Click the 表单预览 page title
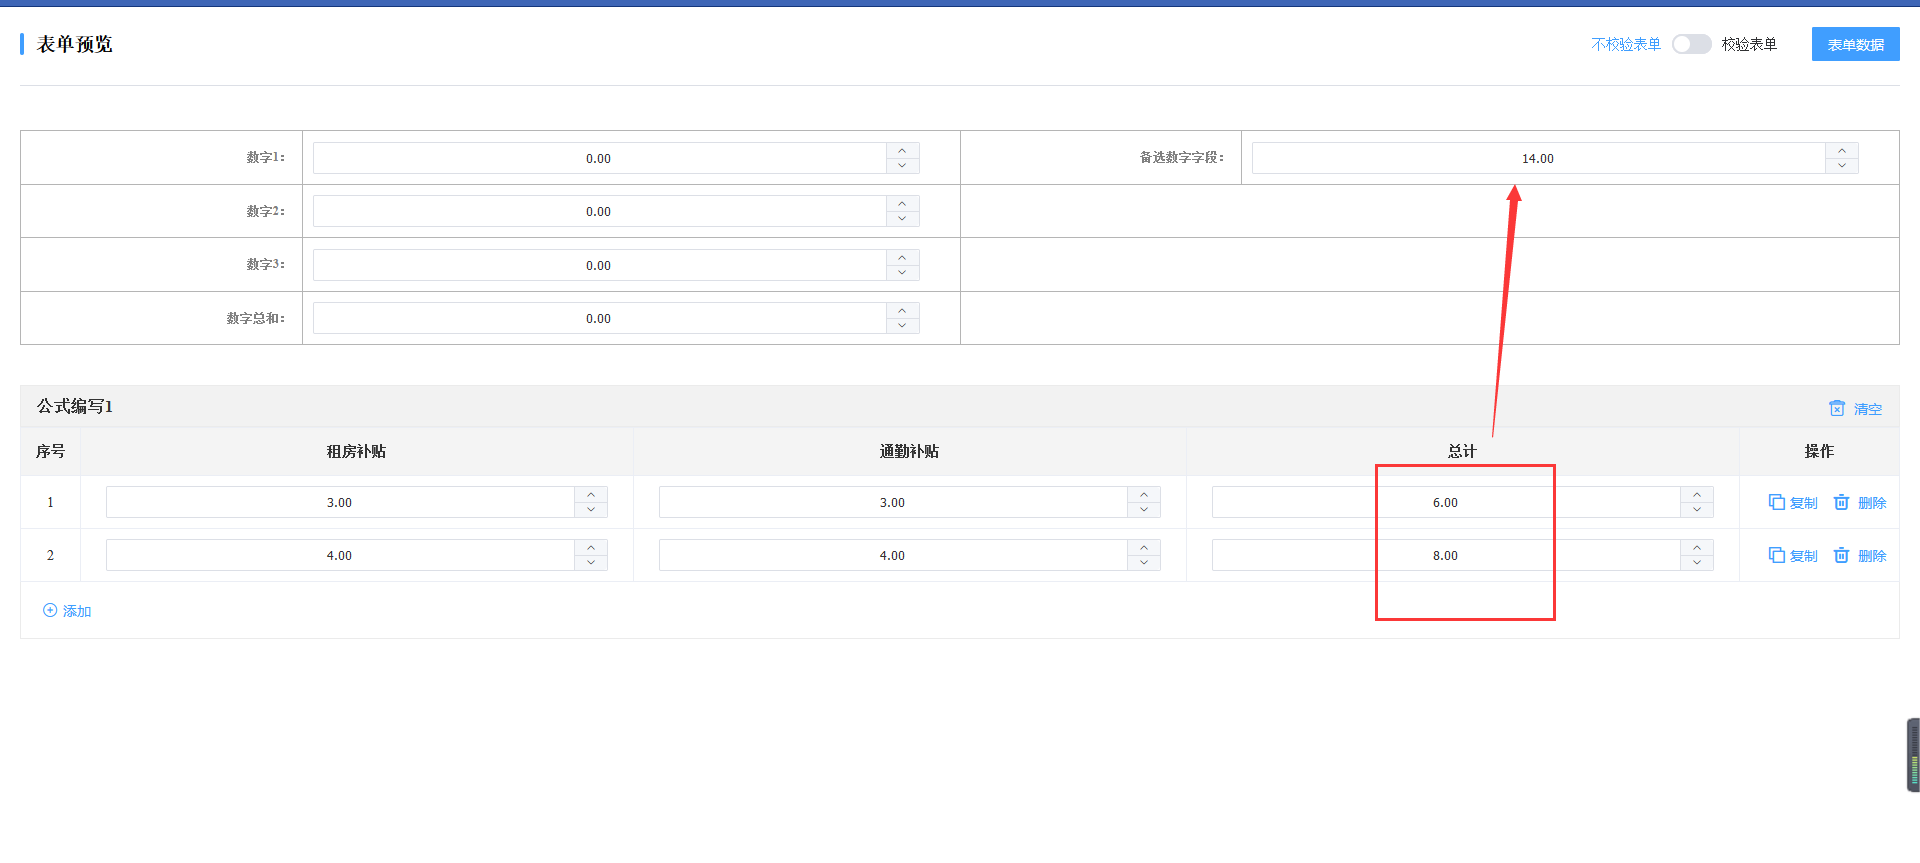1920x863 pixels. click(x=75, y=44)
